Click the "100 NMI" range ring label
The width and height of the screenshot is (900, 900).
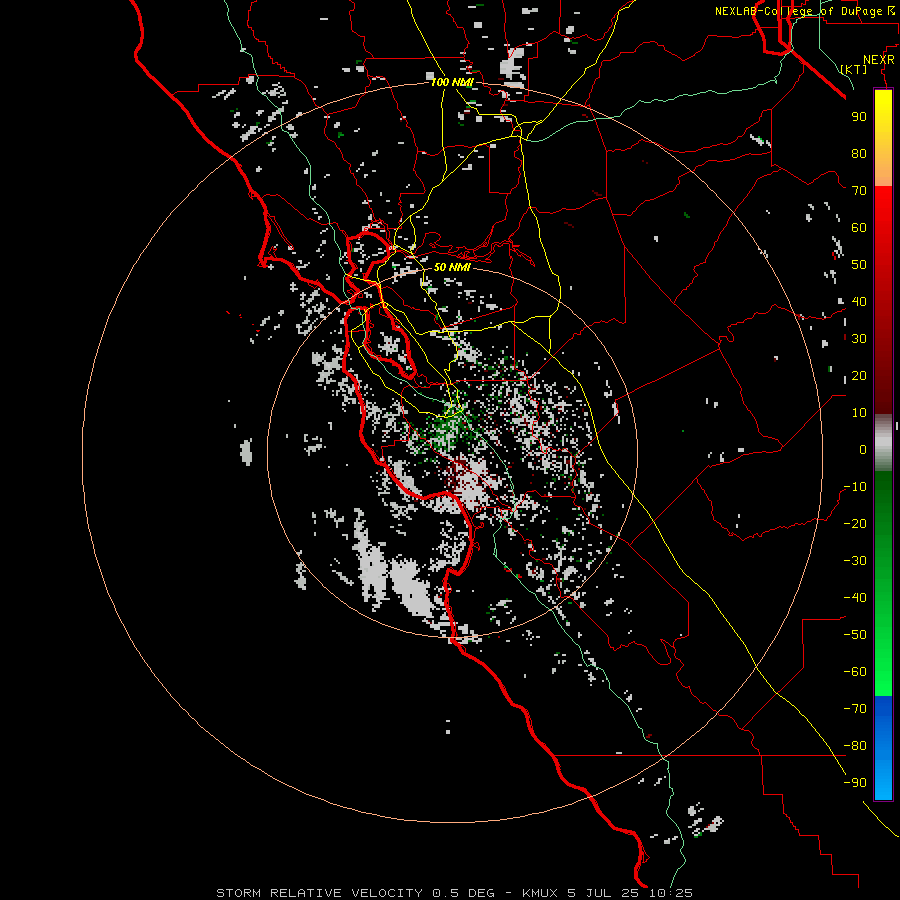tap(452, 83)
